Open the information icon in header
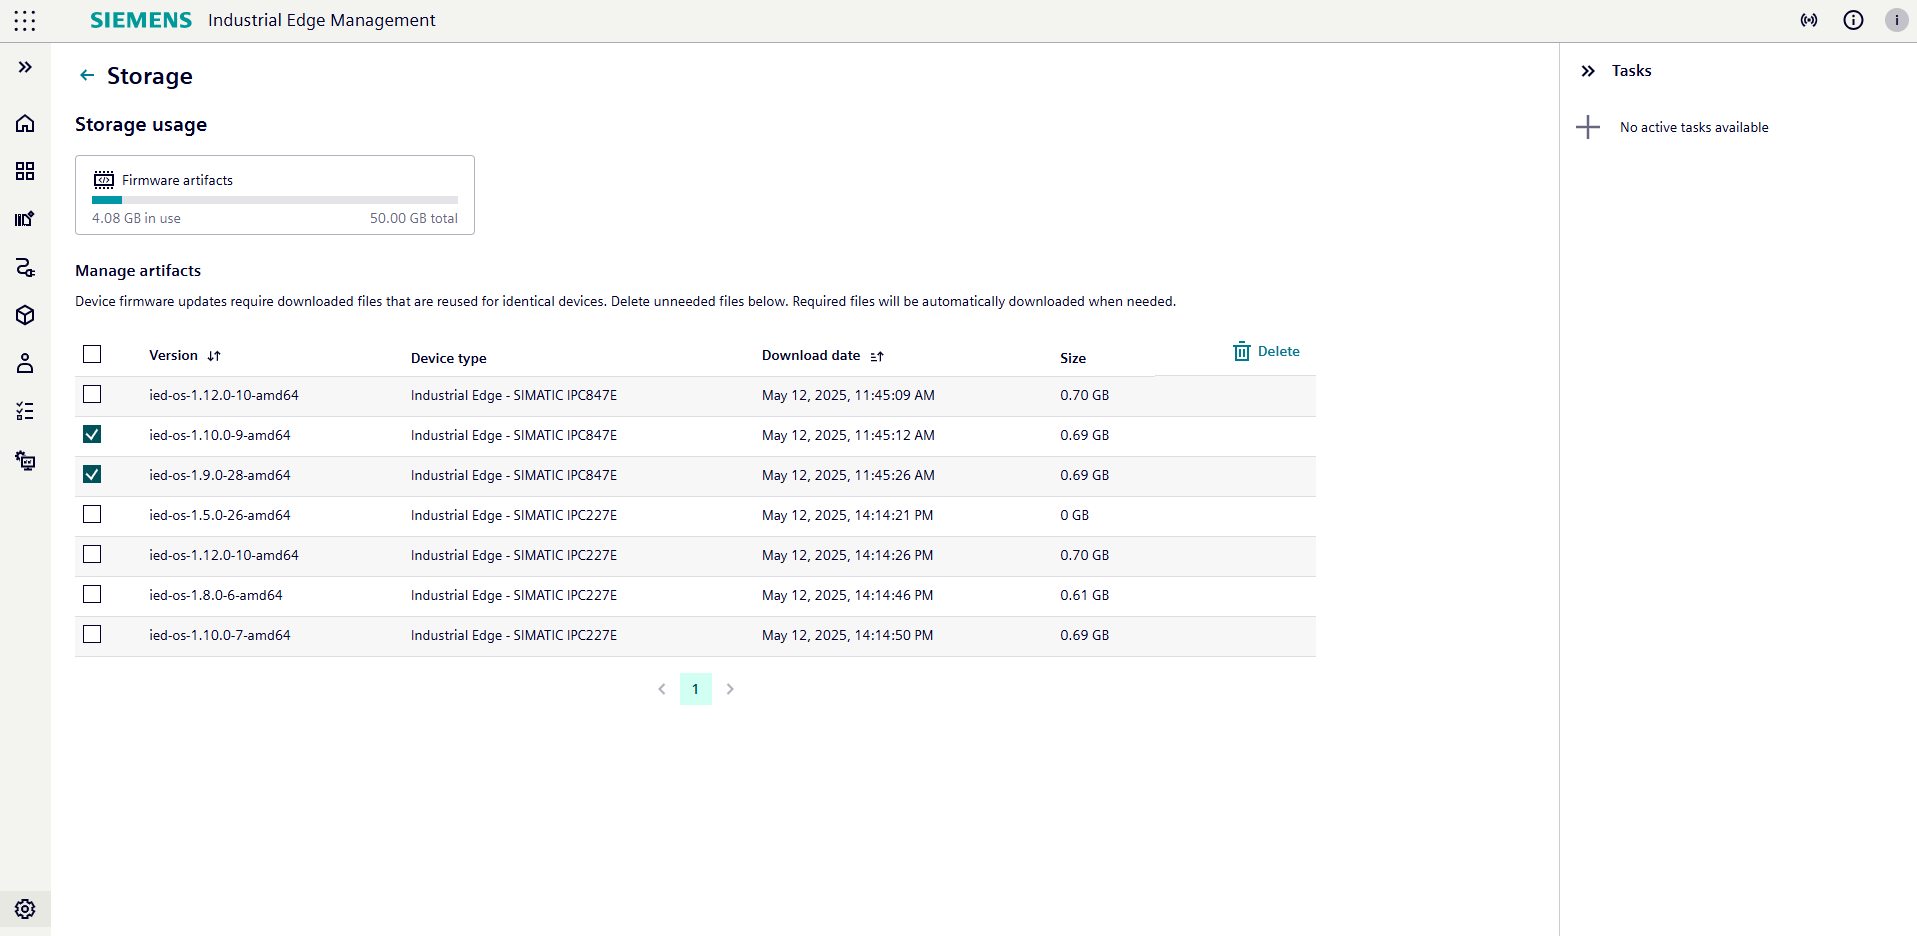The height and width of the screenshot is (936, 1917). [x=1853, y=20]
